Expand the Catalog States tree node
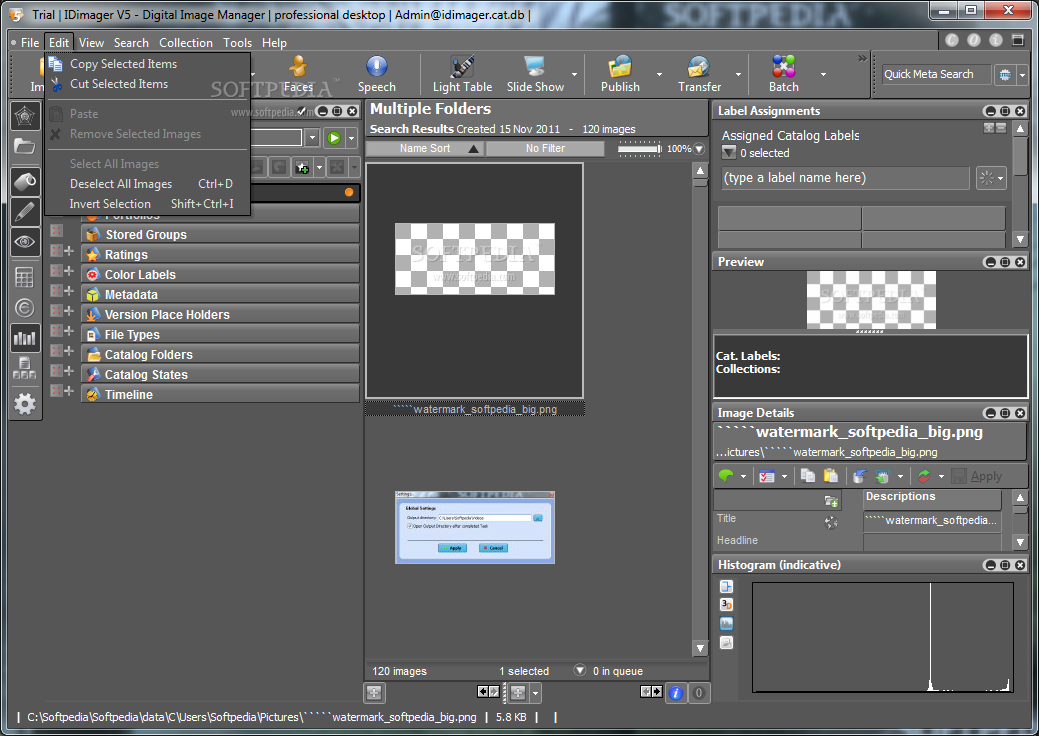The image size is (1039, 736). click(x=69, y=370)
